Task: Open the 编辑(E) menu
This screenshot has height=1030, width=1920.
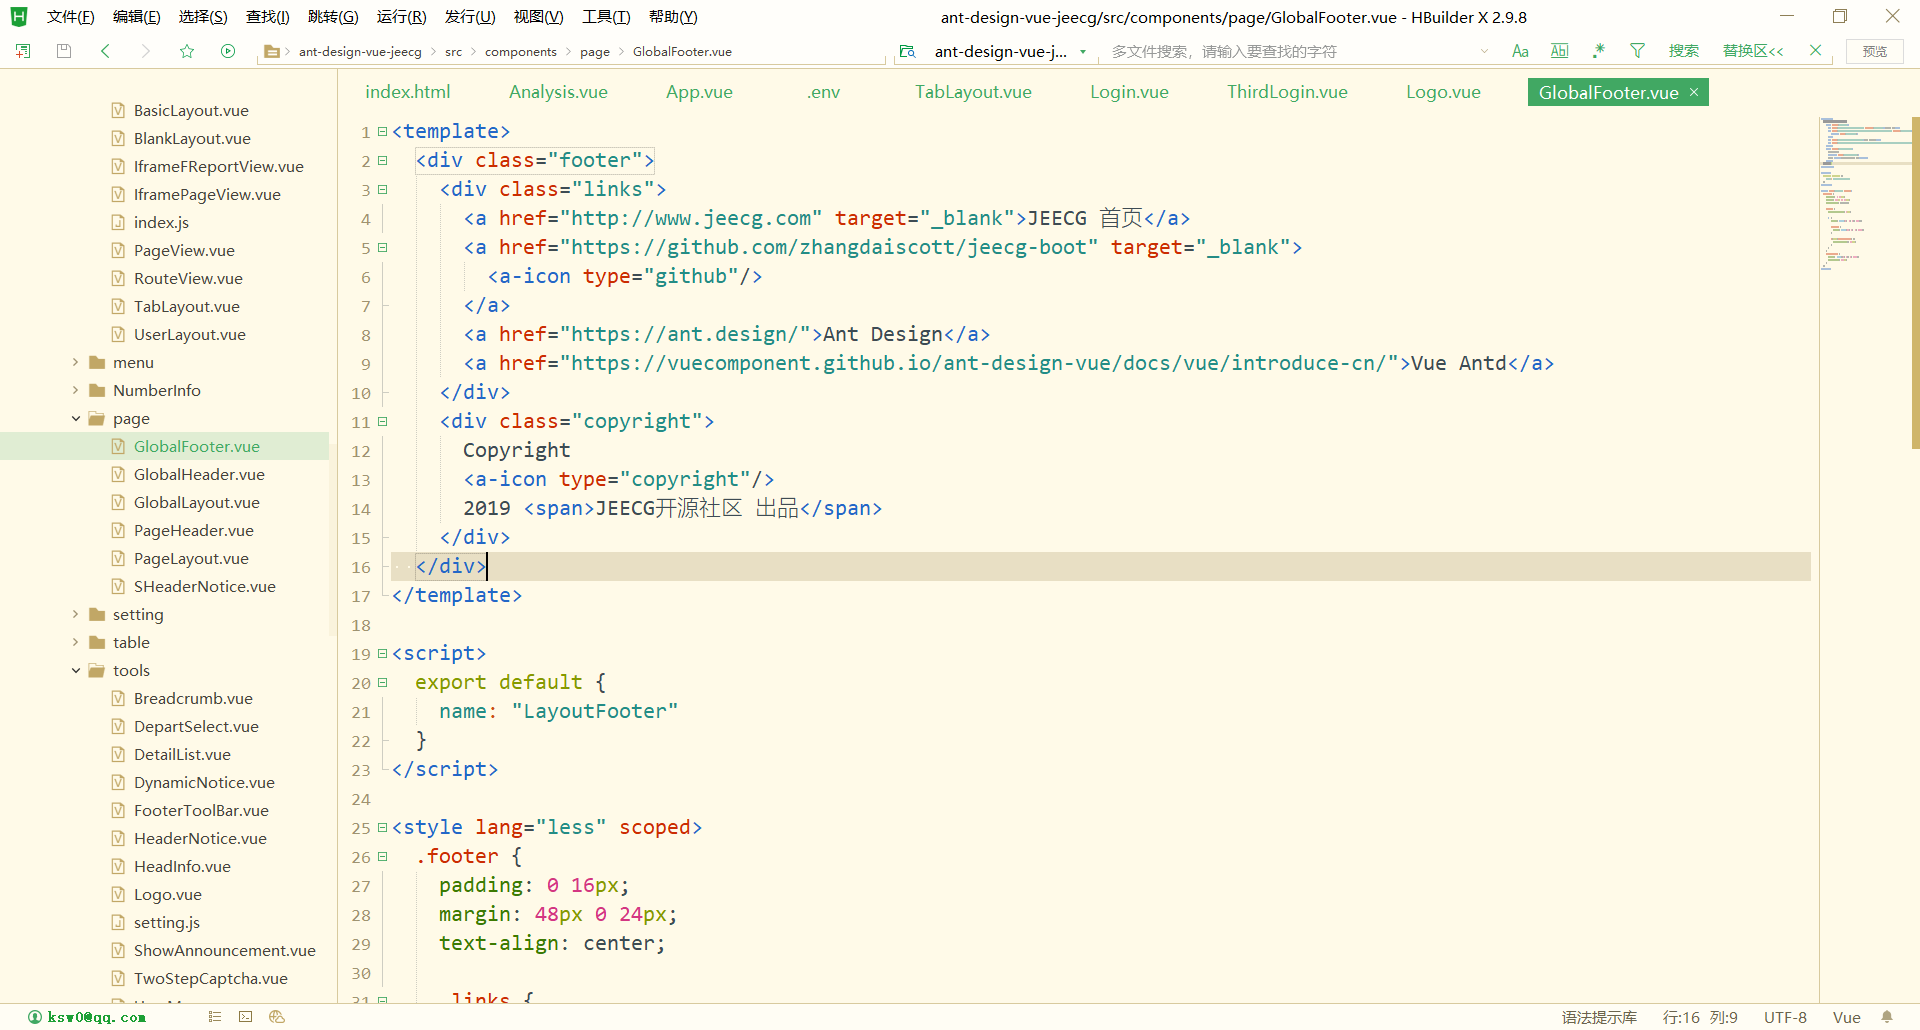Action: [137, 17]
